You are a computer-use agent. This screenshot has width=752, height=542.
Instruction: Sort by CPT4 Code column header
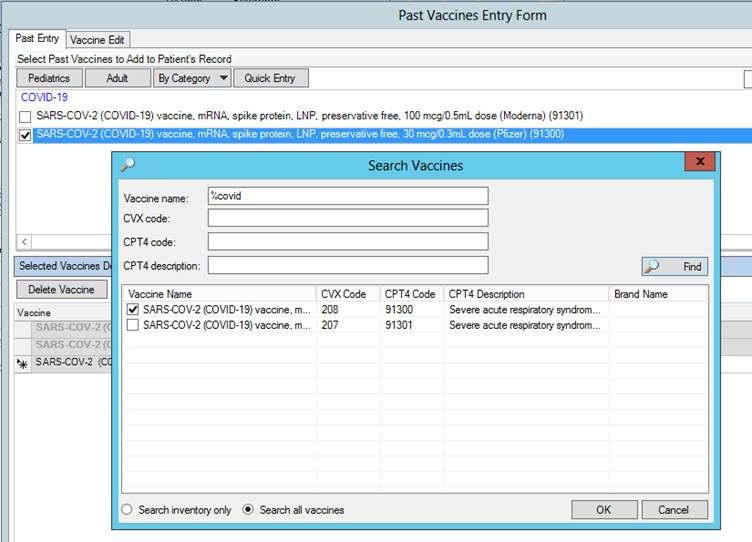click(x=412, y=294)
